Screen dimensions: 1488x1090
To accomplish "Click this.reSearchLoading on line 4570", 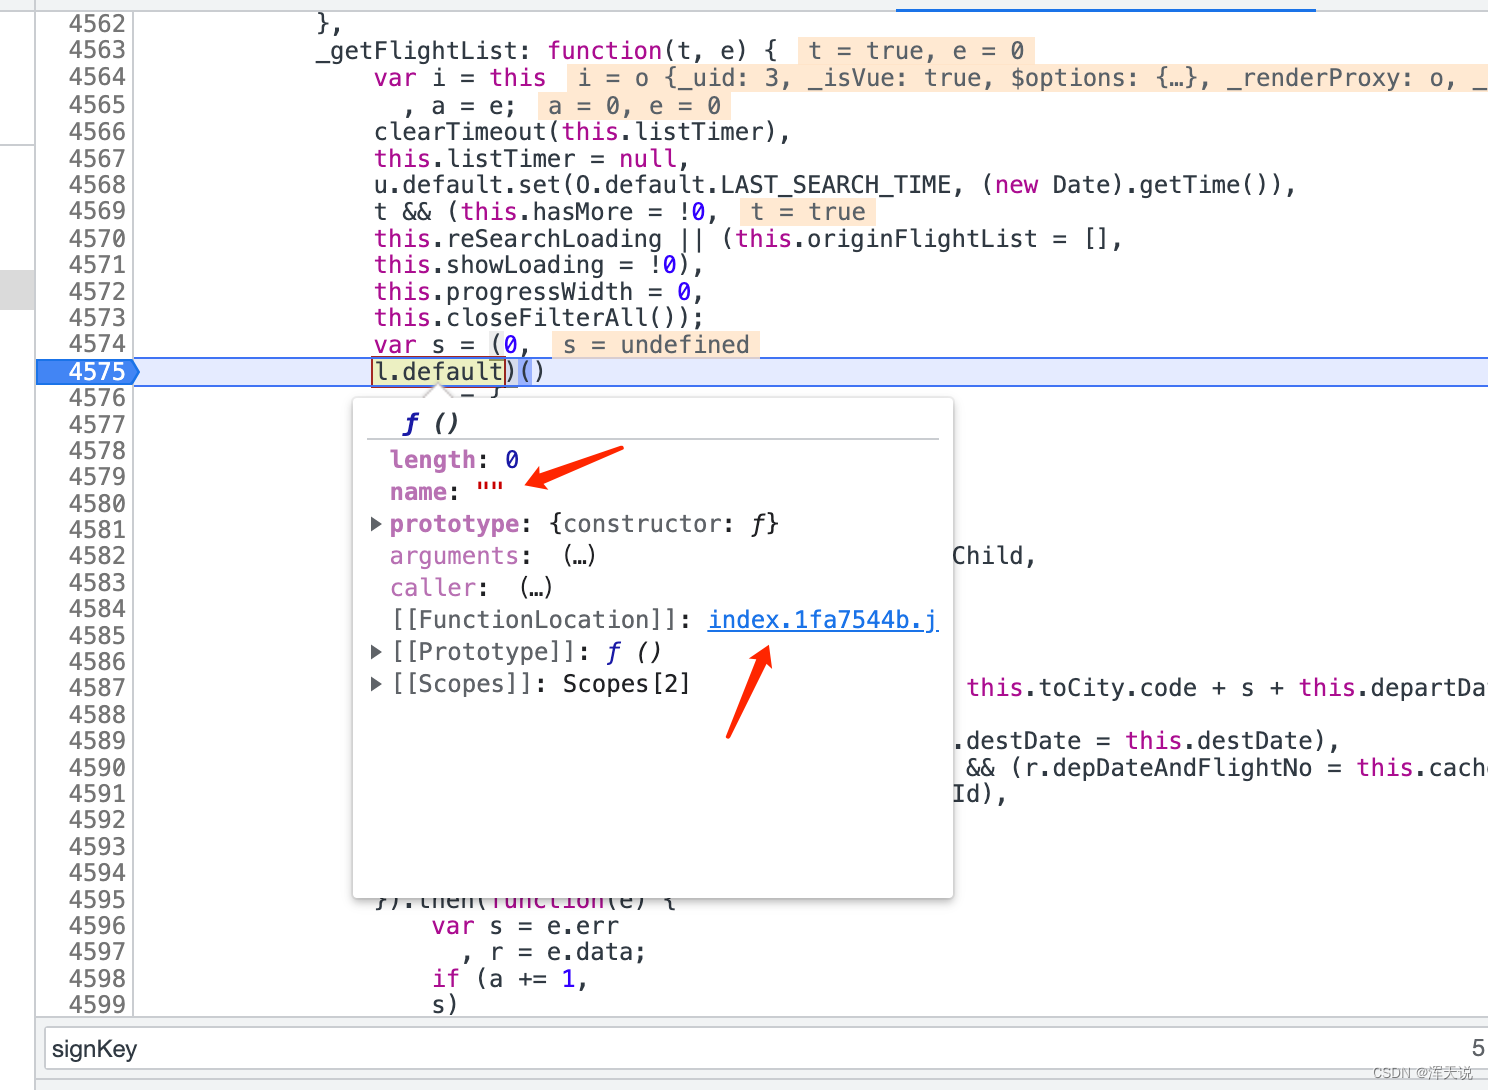I will (518, 239).
